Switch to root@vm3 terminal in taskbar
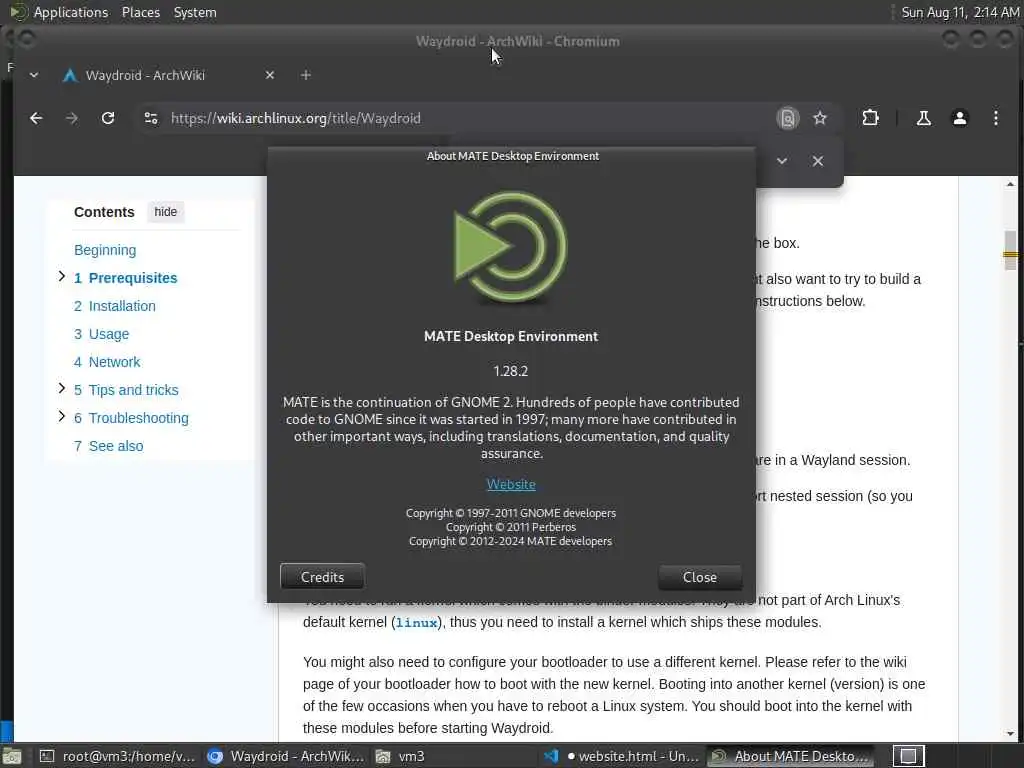This screenshot has width=1024, height=768. [118, 756]
